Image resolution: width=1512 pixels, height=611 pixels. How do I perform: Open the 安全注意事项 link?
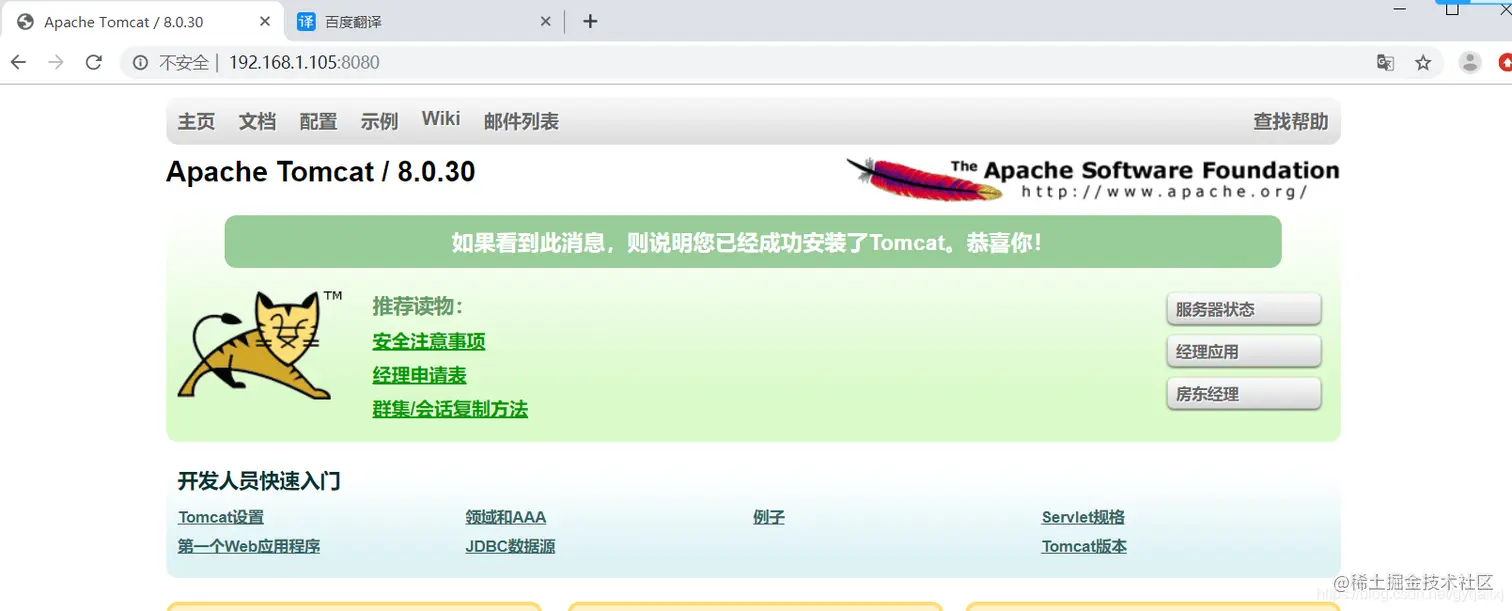[x=429, y=341]
